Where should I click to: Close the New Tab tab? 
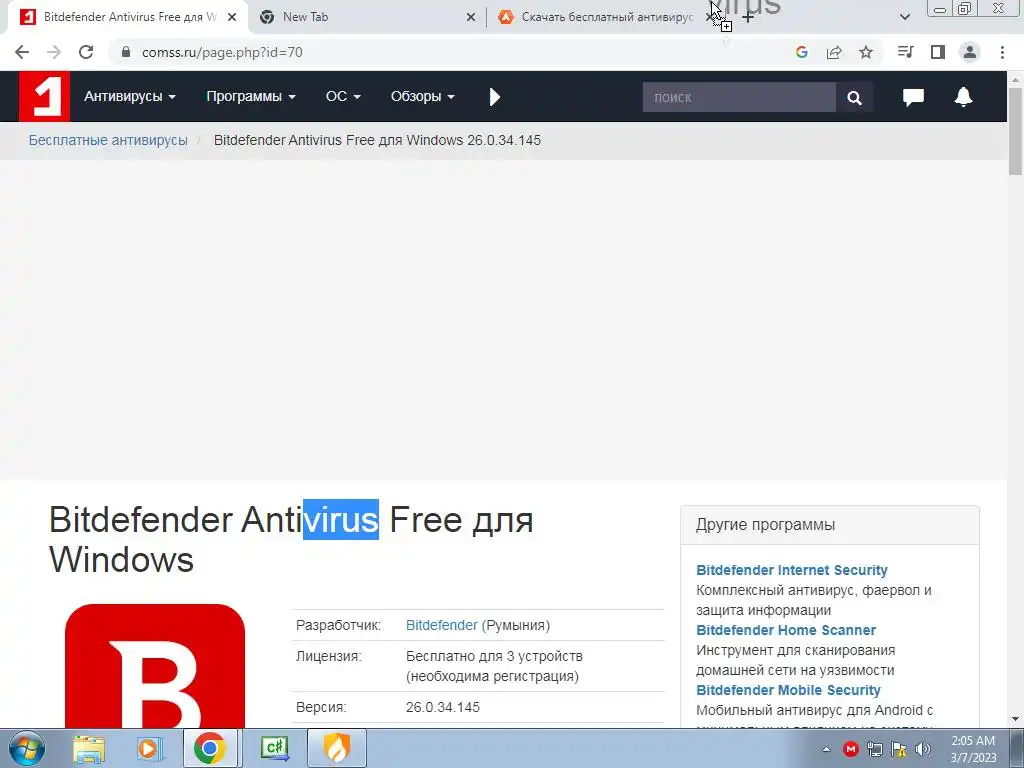471,18
